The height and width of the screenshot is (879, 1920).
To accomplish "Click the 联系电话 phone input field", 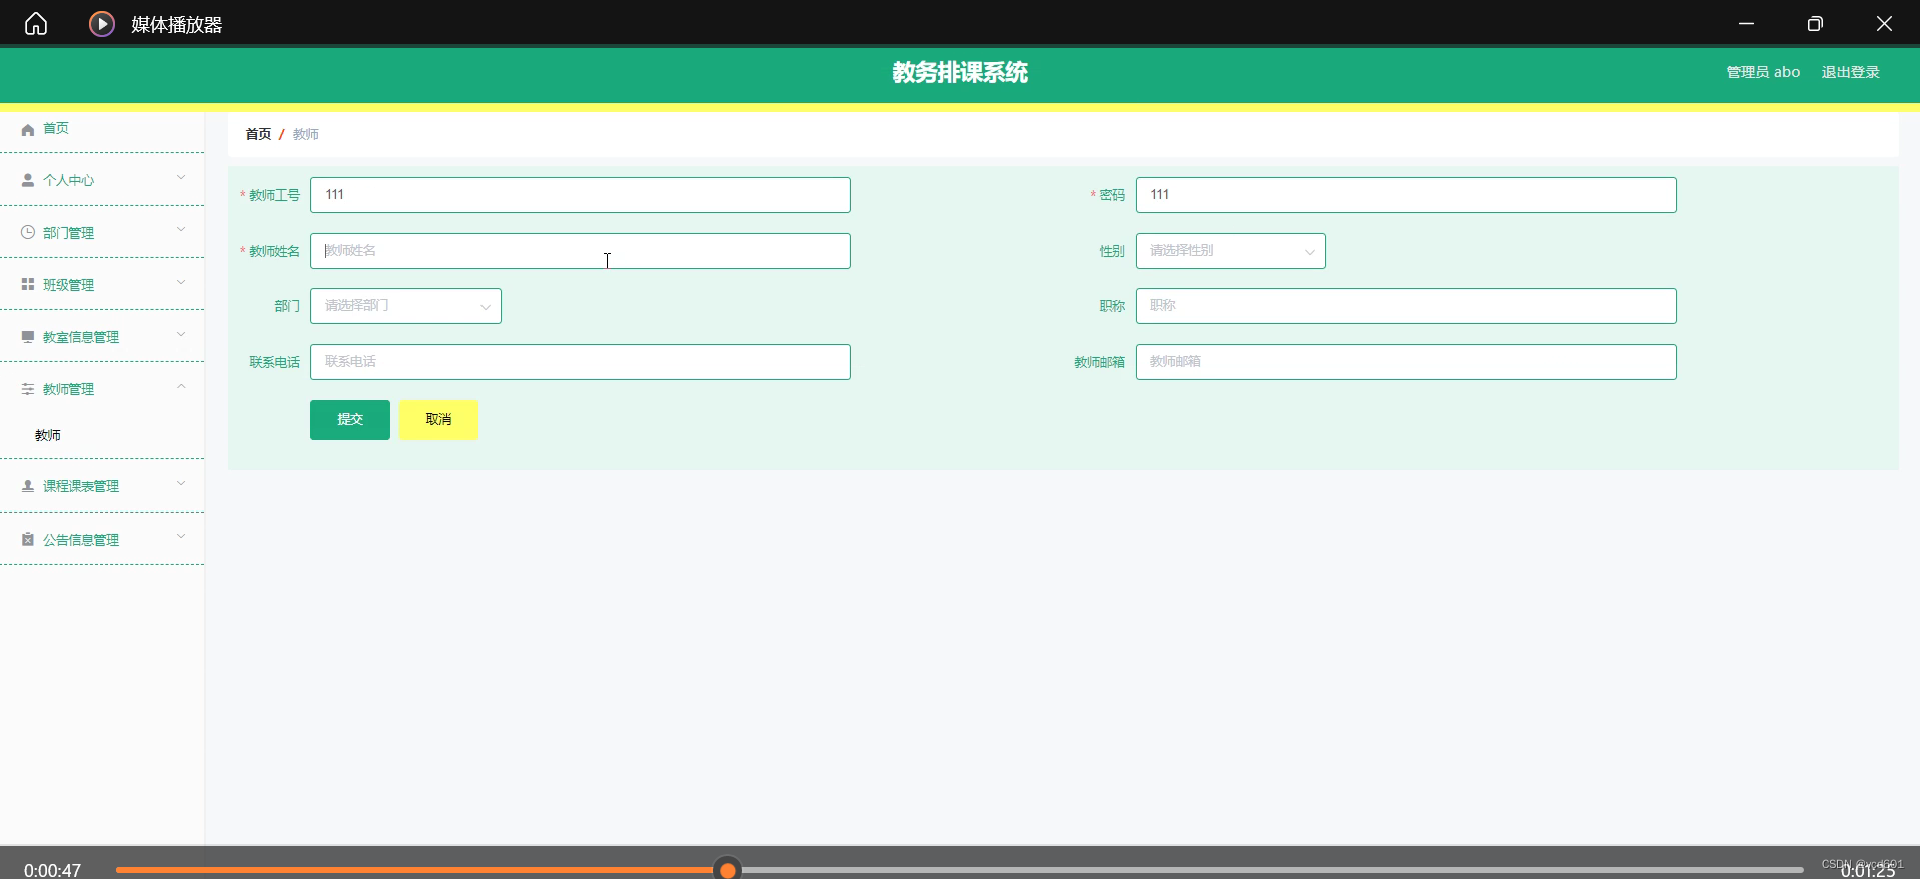I will click(x=580, y=362).
